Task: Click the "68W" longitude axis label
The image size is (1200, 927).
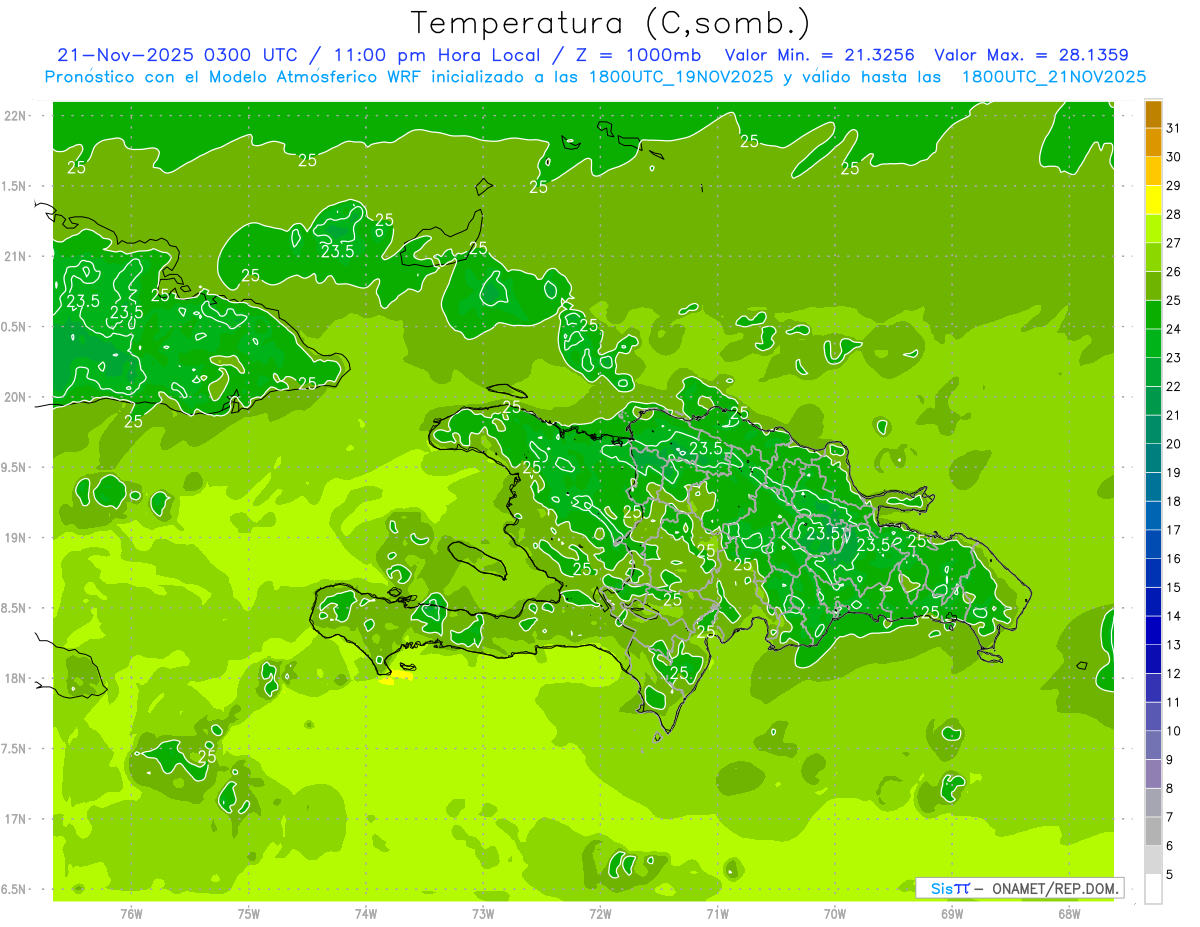Action: [1069, 913]
